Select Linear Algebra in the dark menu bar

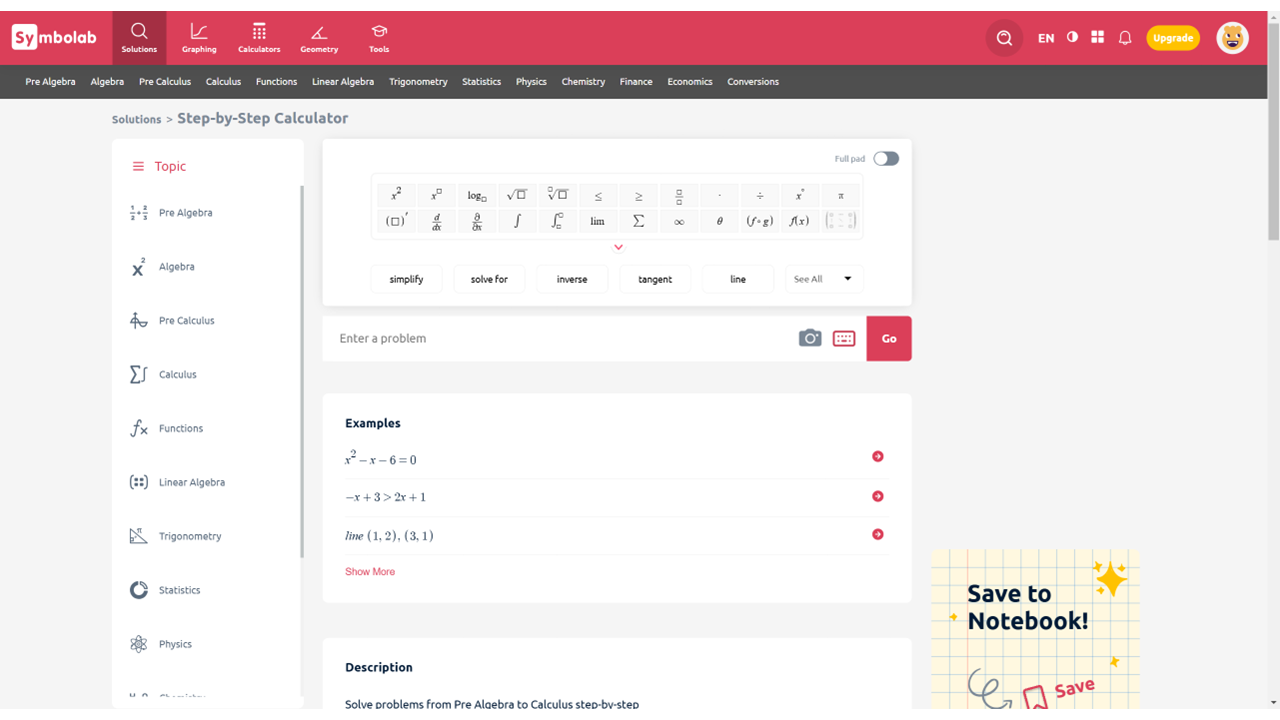(343, 82)
